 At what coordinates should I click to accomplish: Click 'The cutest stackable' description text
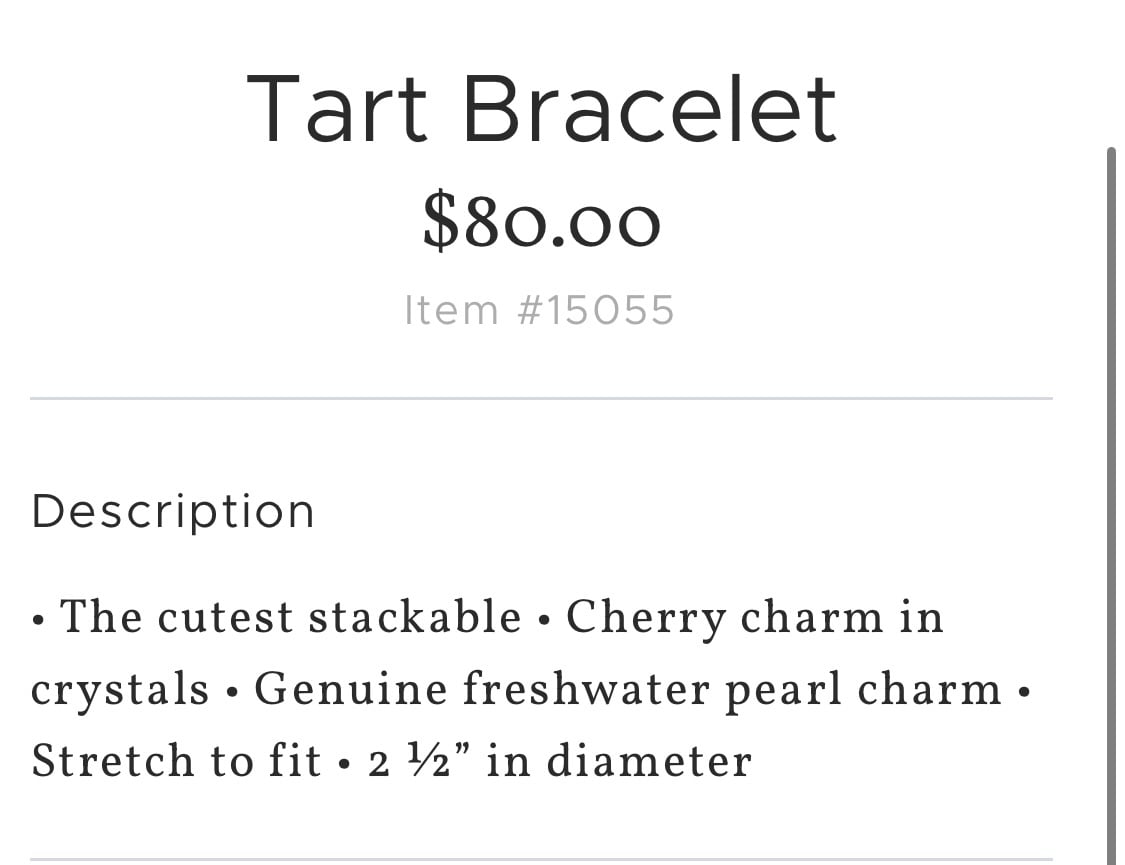[291, 617]
